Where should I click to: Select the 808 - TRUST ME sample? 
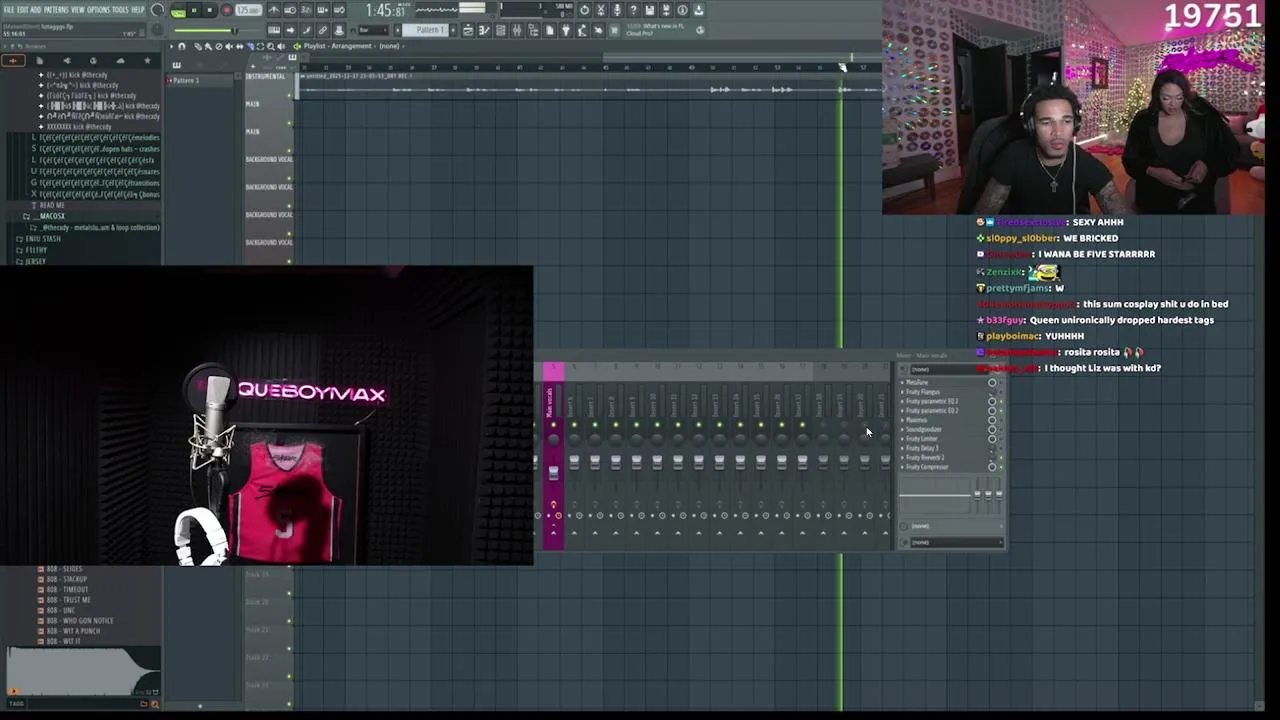point(64,600)
